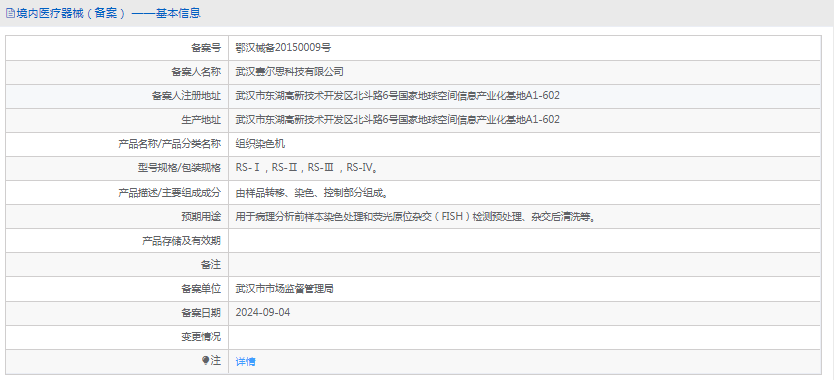This screenshot has height=380, width=834.
Task: Click the empty 产品存储及有效期 value cell
Action: pyautogui.click(x=524, y=241)
